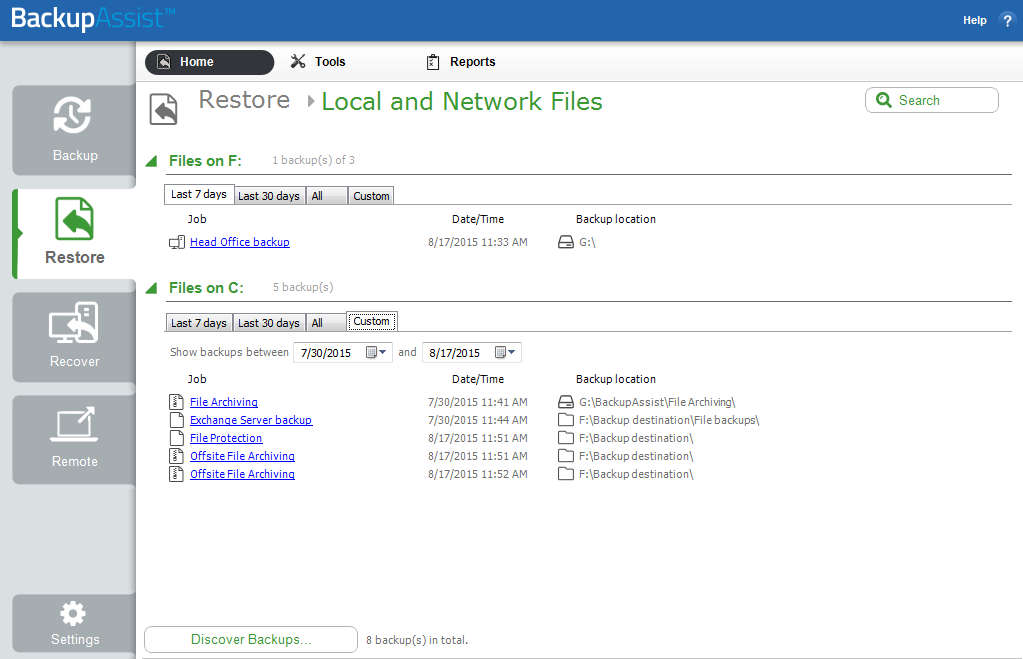Open the BackupAssist Home tab
Viewport: 1023px width, 659px height.
tap(209, 62)
